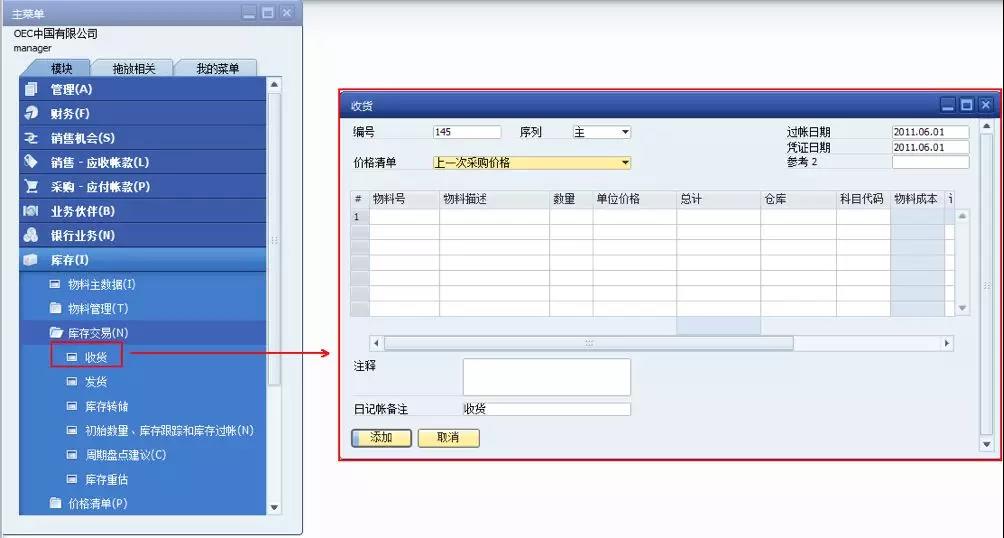
Task: Expand 采购 - 应付帐款(P) module
Action: (143, 187)
